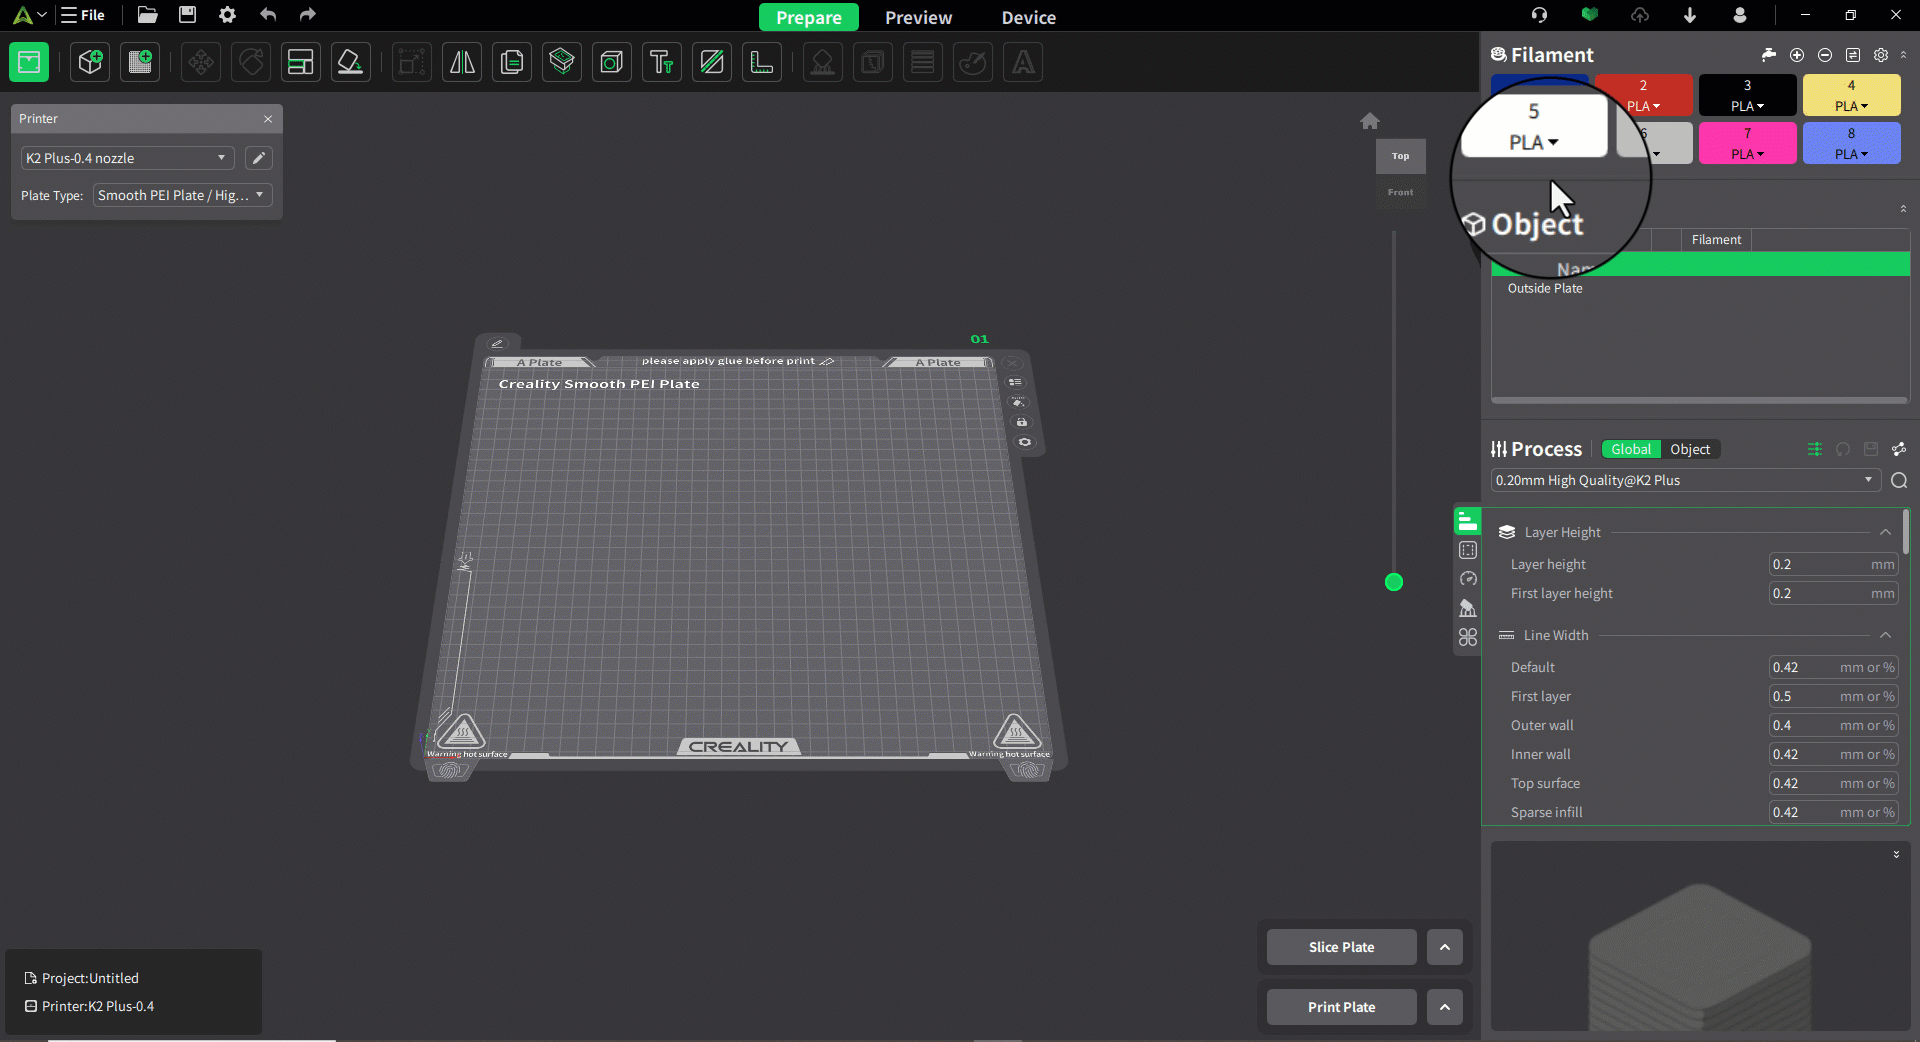Click the Add model cube icon
This screenshot has width=1920, height=1042.
coord(90,62)
